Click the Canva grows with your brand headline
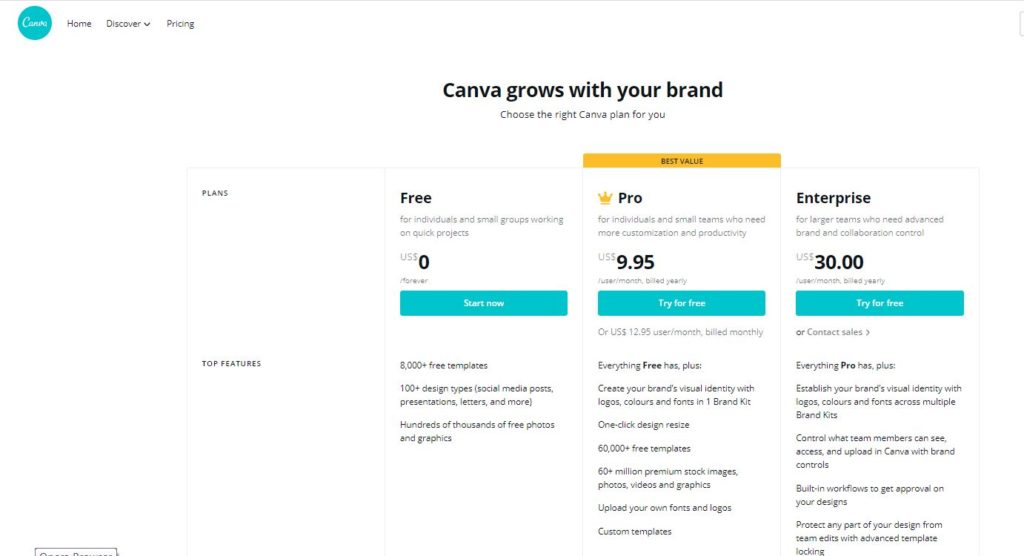This screenshot has height=556, width=1024. [583, 90]
